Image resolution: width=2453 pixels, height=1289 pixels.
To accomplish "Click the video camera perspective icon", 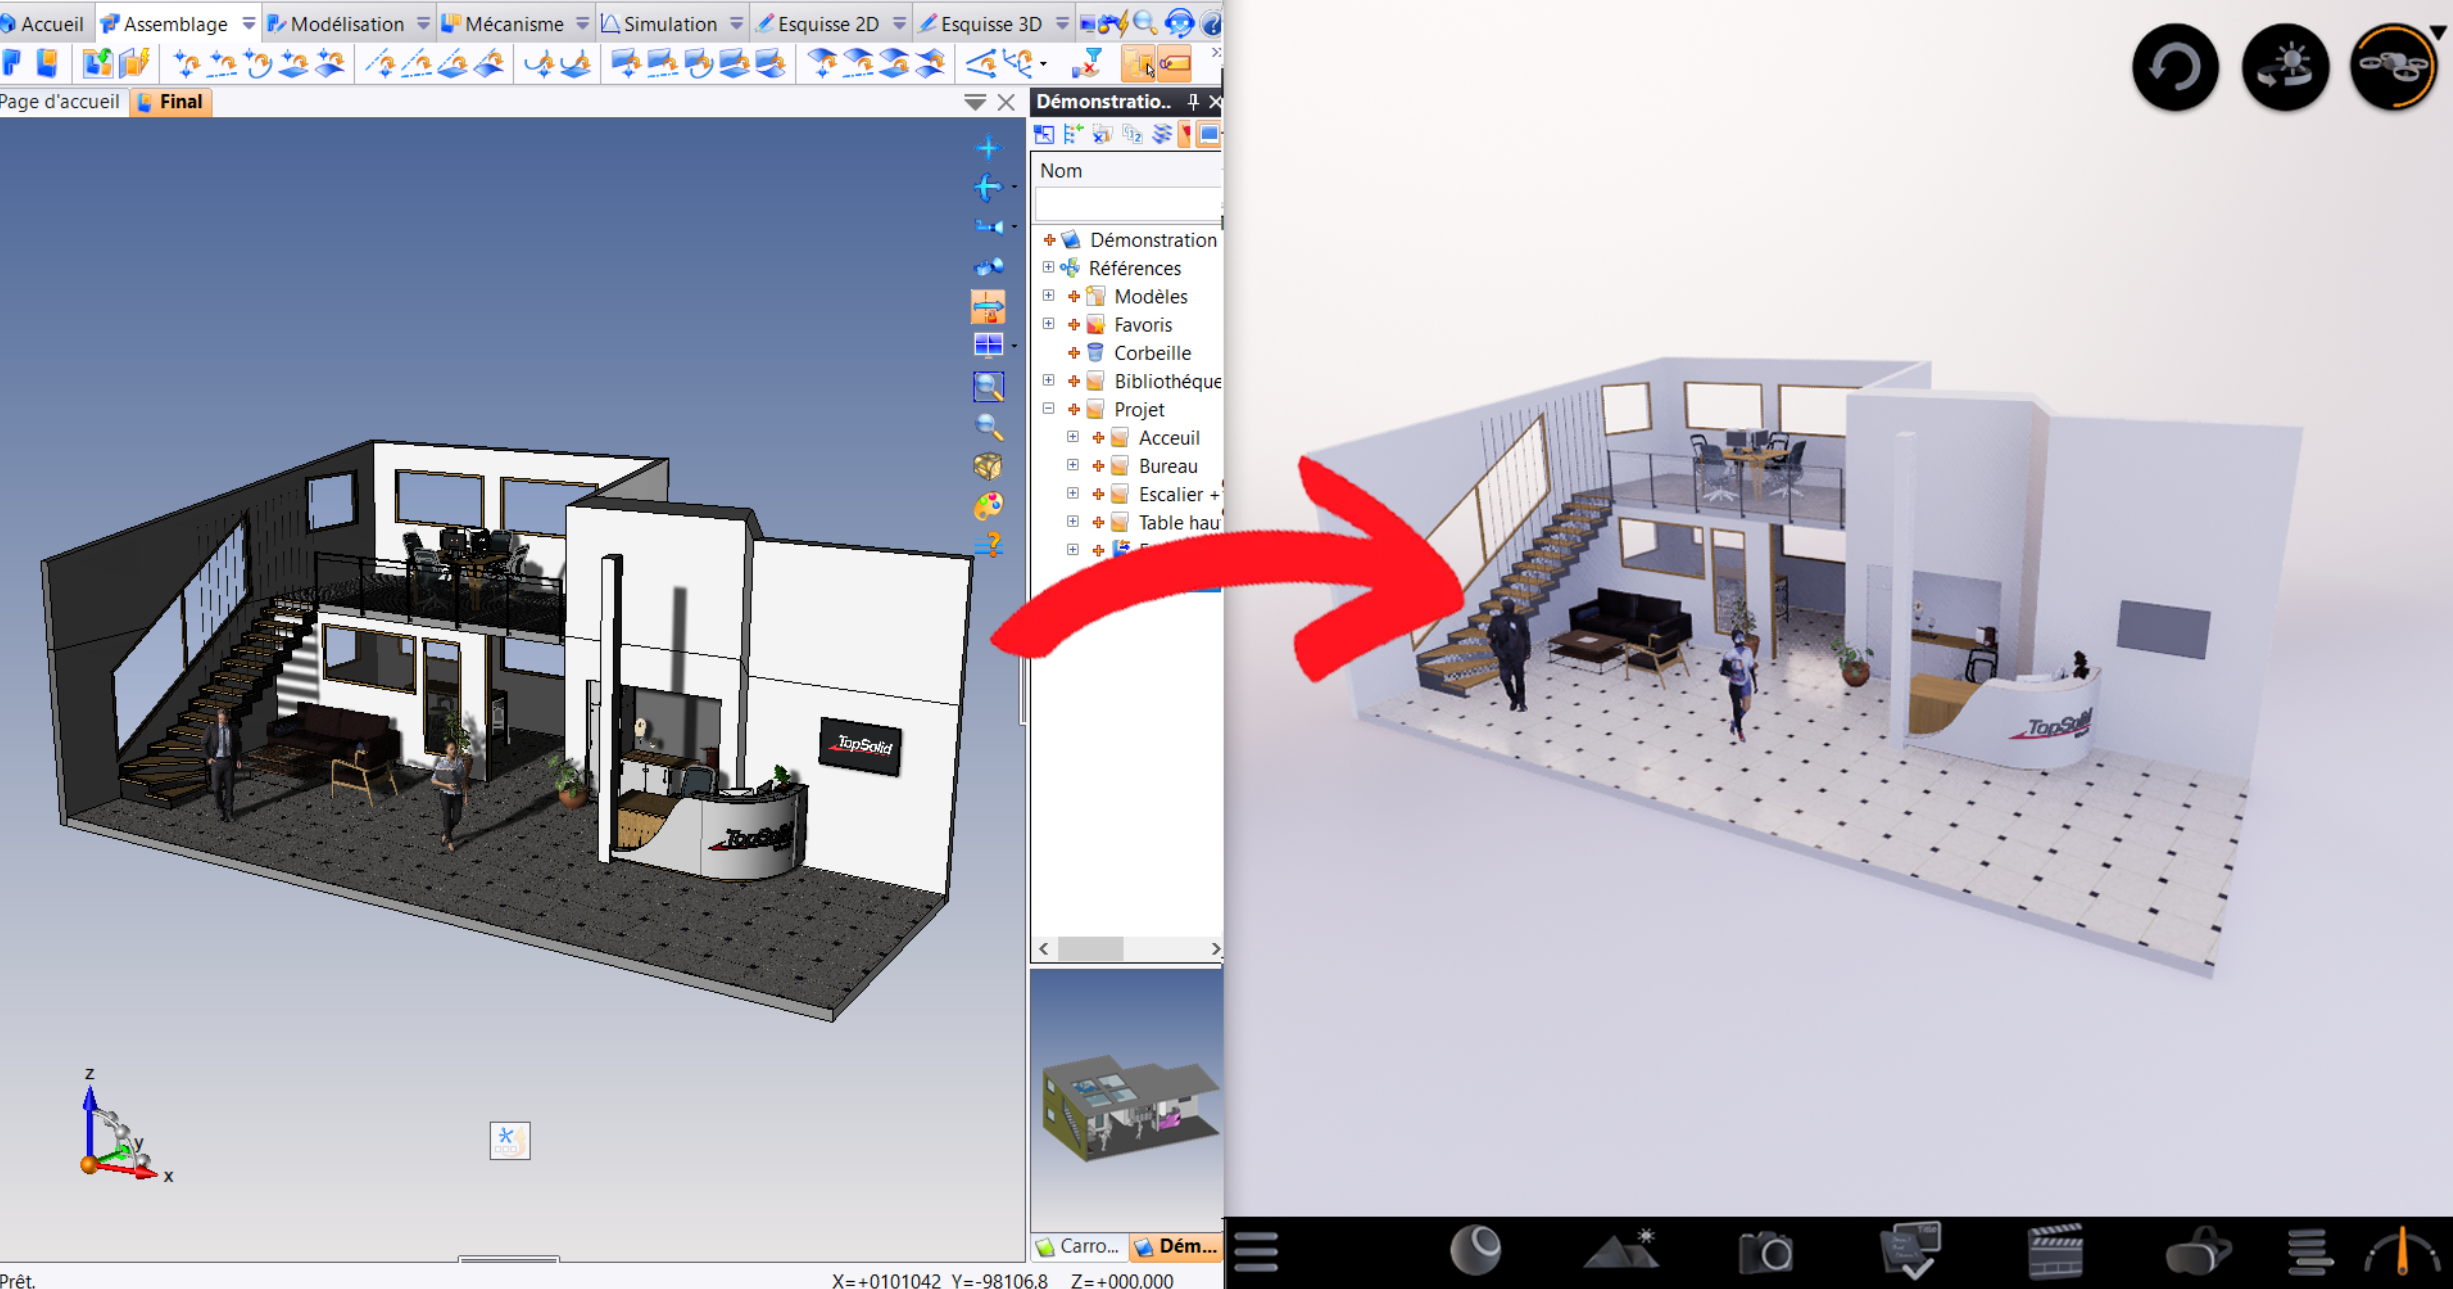I will (988, 267).
